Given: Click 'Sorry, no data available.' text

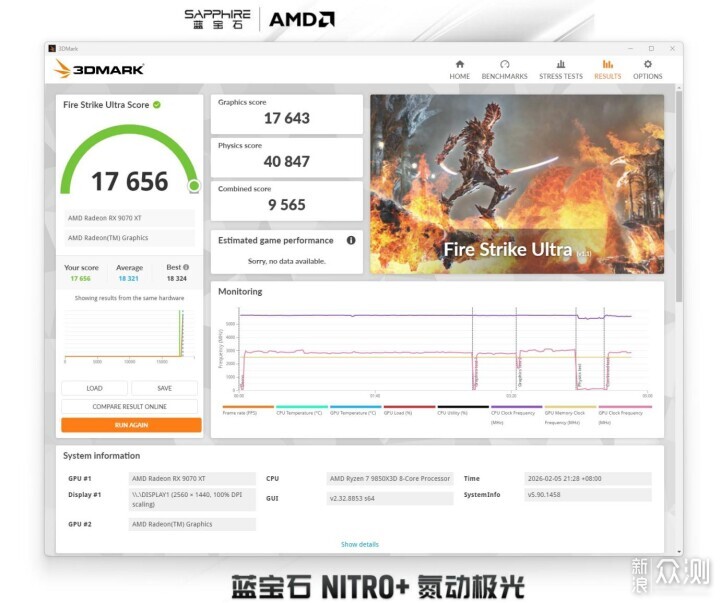Looking at the screenshot, I should [x=287, y=261].
